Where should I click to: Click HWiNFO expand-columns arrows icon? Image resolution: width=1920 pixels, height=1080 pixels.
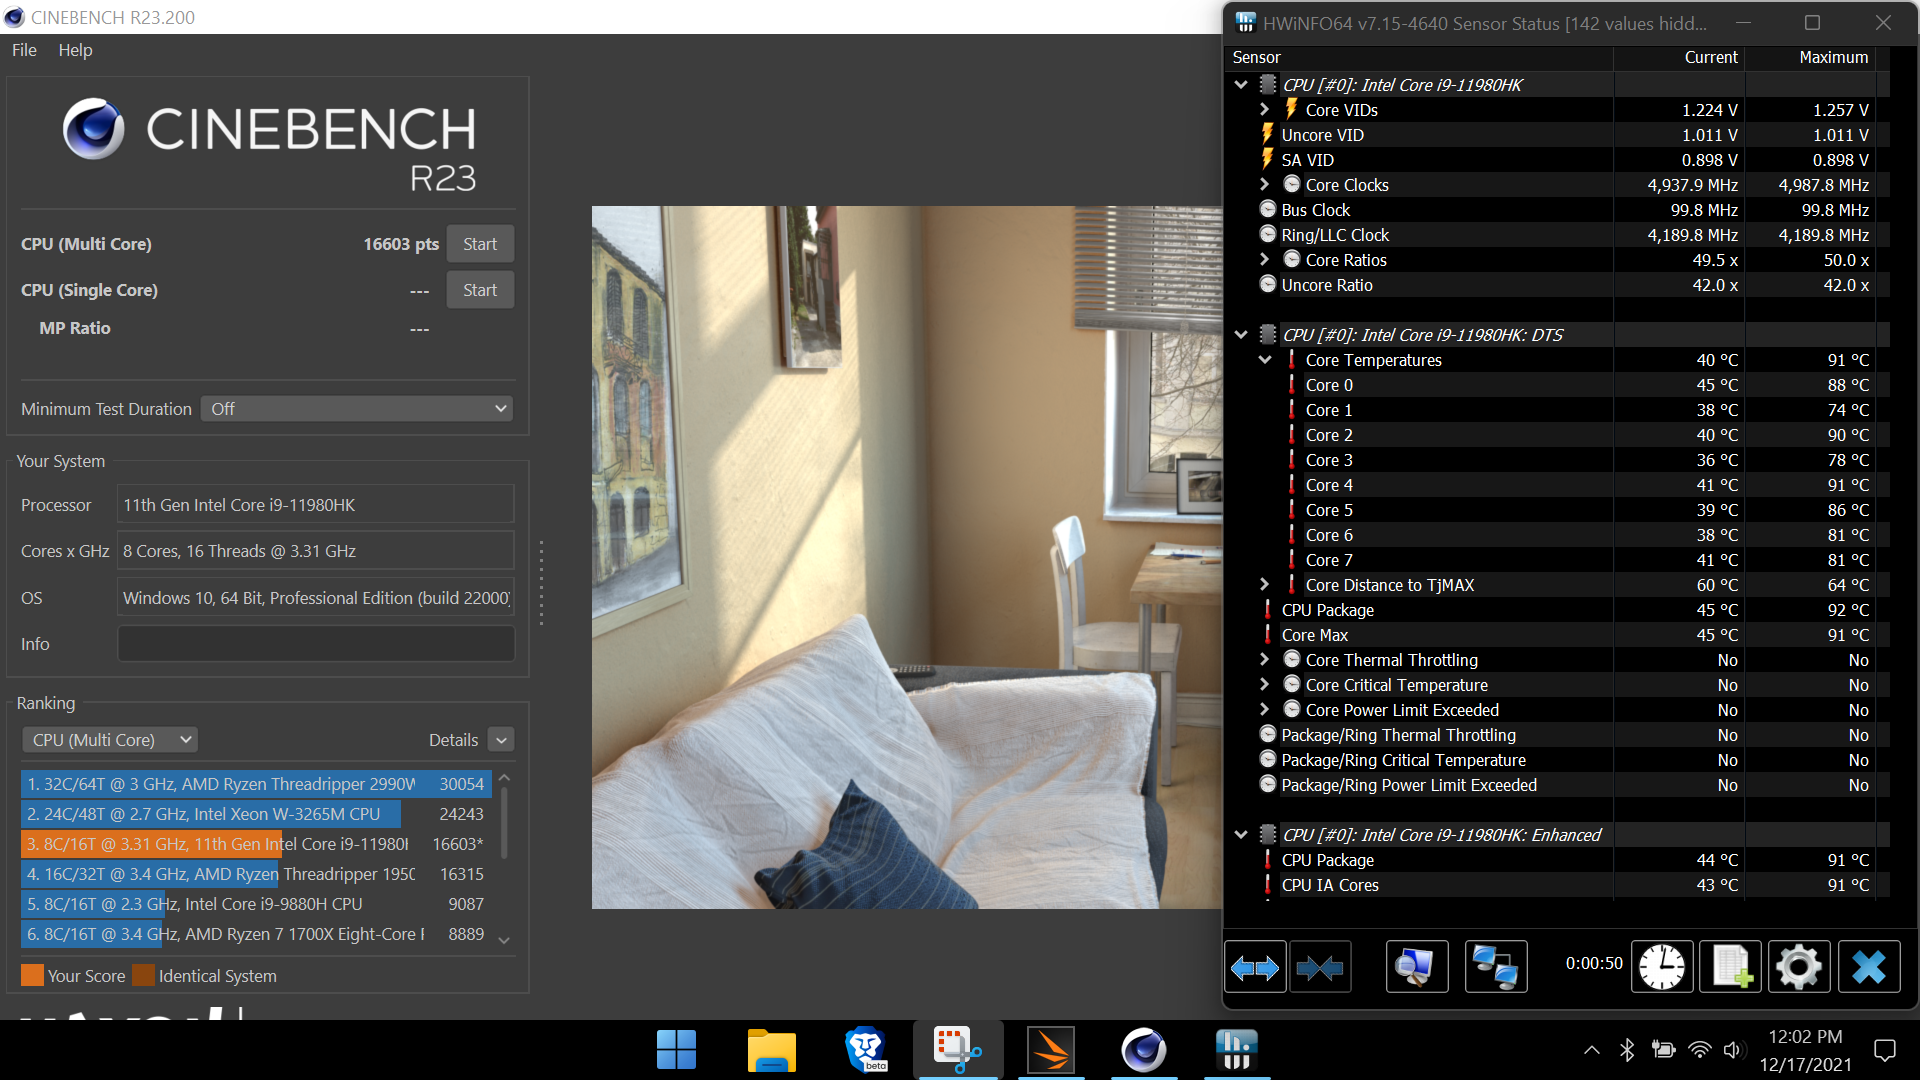[x=1255, y=967]
